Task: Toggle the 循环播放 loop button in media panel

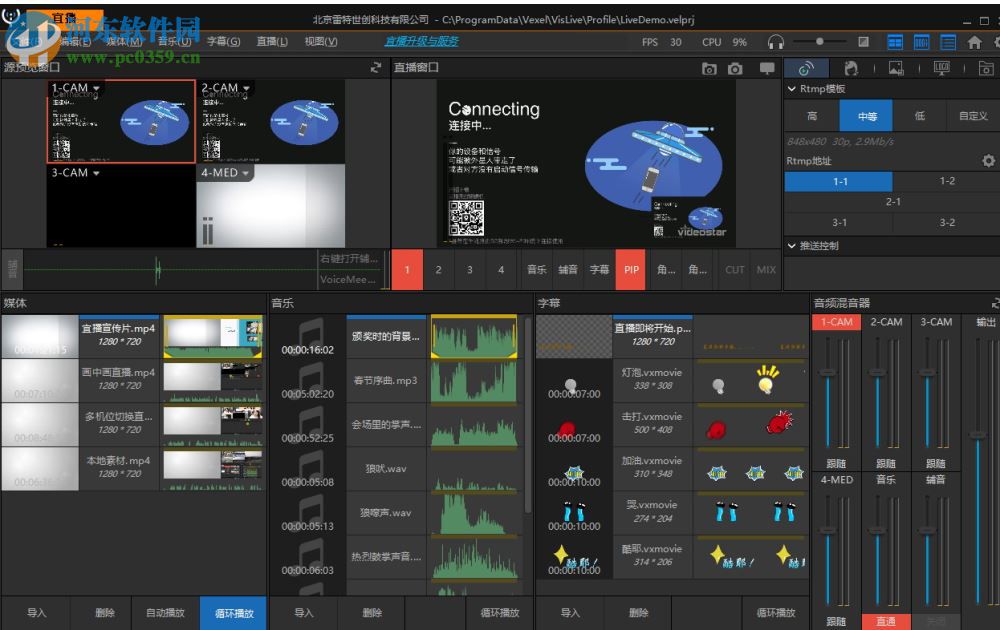Action: tap(233, 613)
